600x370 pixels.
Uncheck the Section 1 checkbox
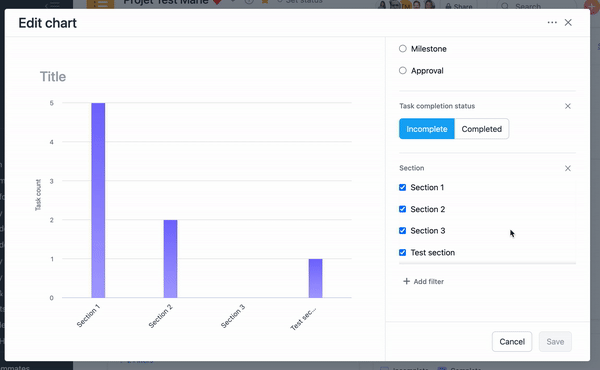point(403,187)
